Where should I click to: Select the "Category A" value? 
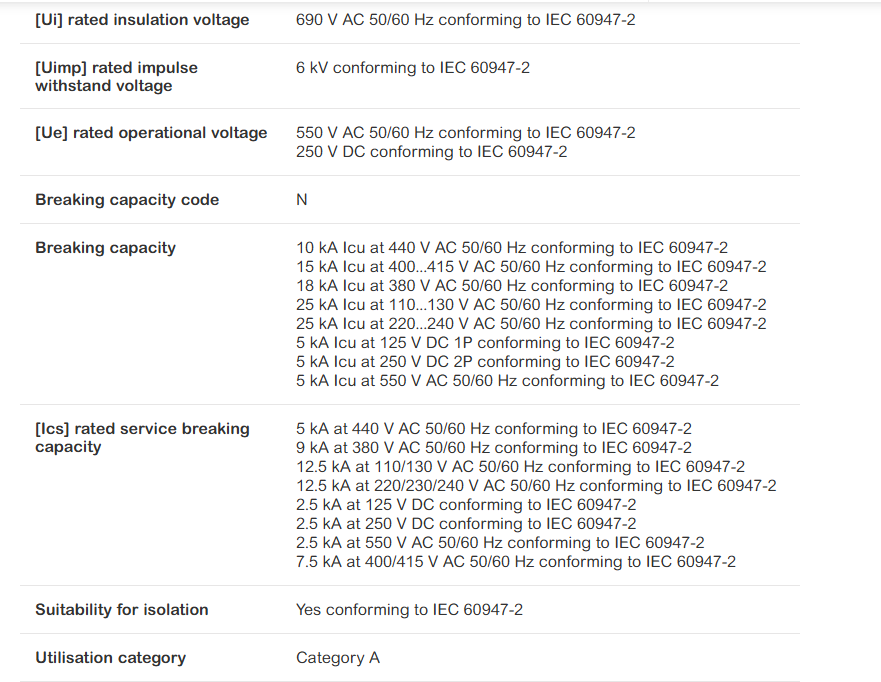[x=338, y=658]
